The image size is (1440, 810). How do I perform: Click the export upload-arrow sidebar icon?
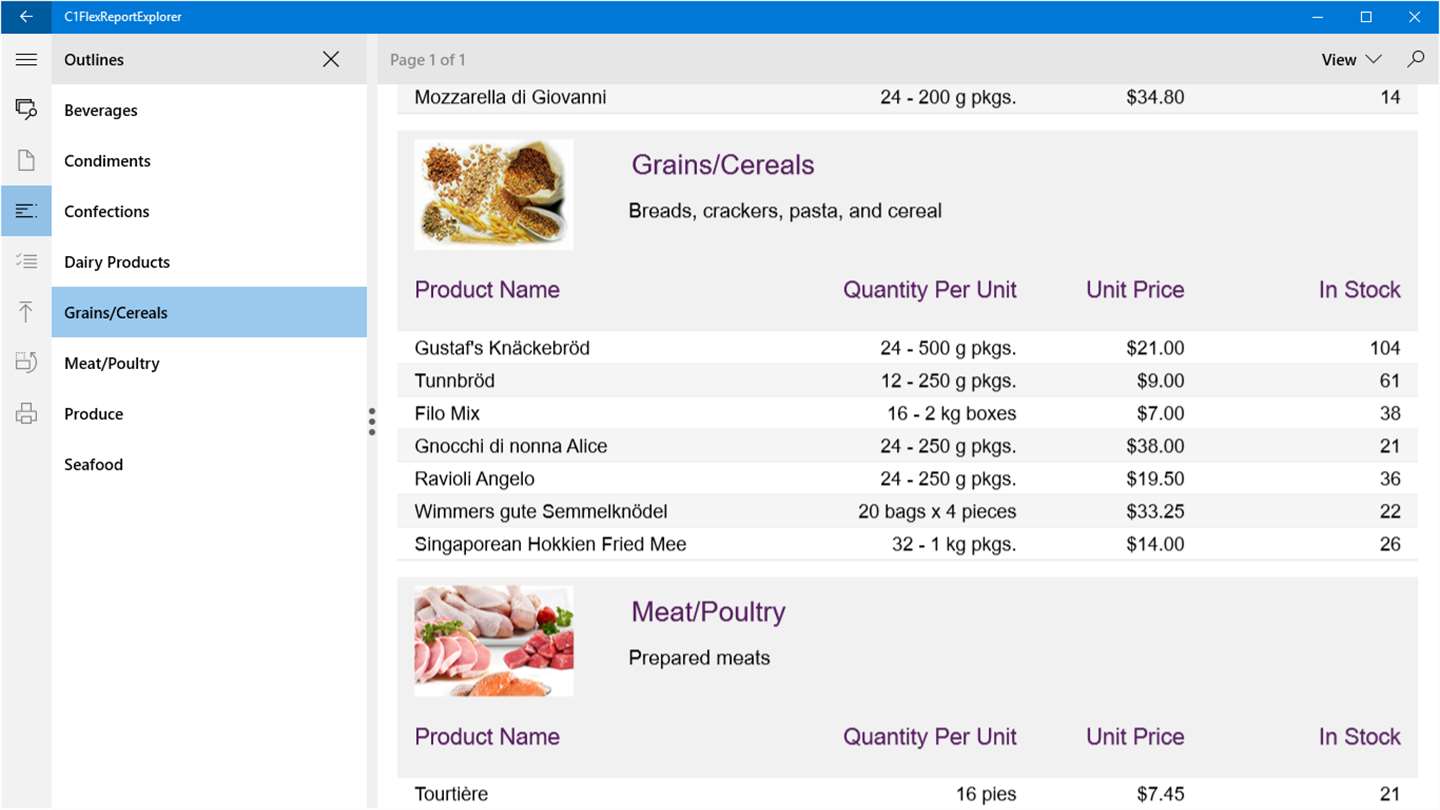tap(26, 312)
